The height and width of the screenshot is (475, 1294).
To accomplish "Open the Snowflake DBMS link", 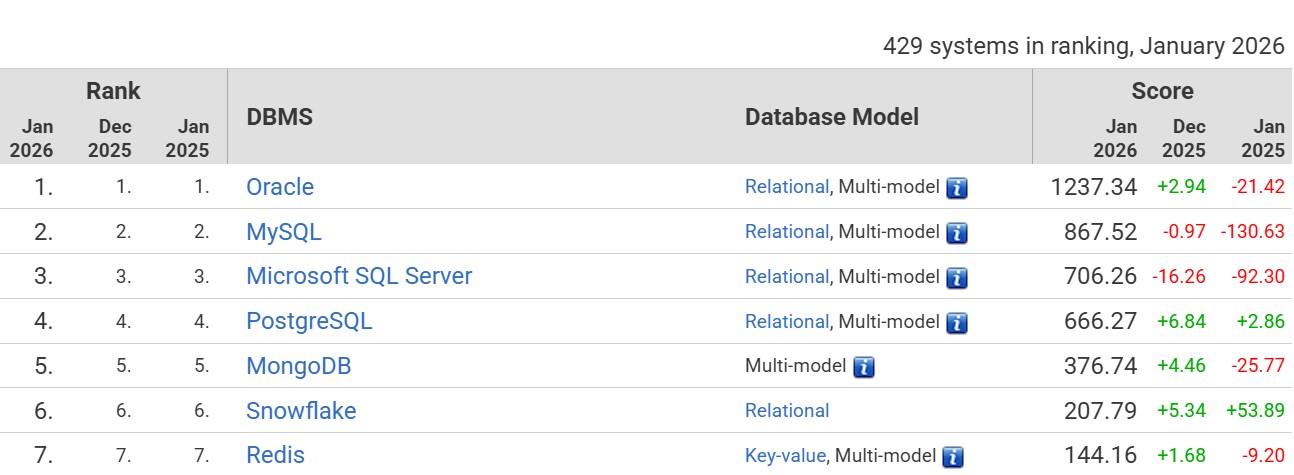I will point(301,411).
